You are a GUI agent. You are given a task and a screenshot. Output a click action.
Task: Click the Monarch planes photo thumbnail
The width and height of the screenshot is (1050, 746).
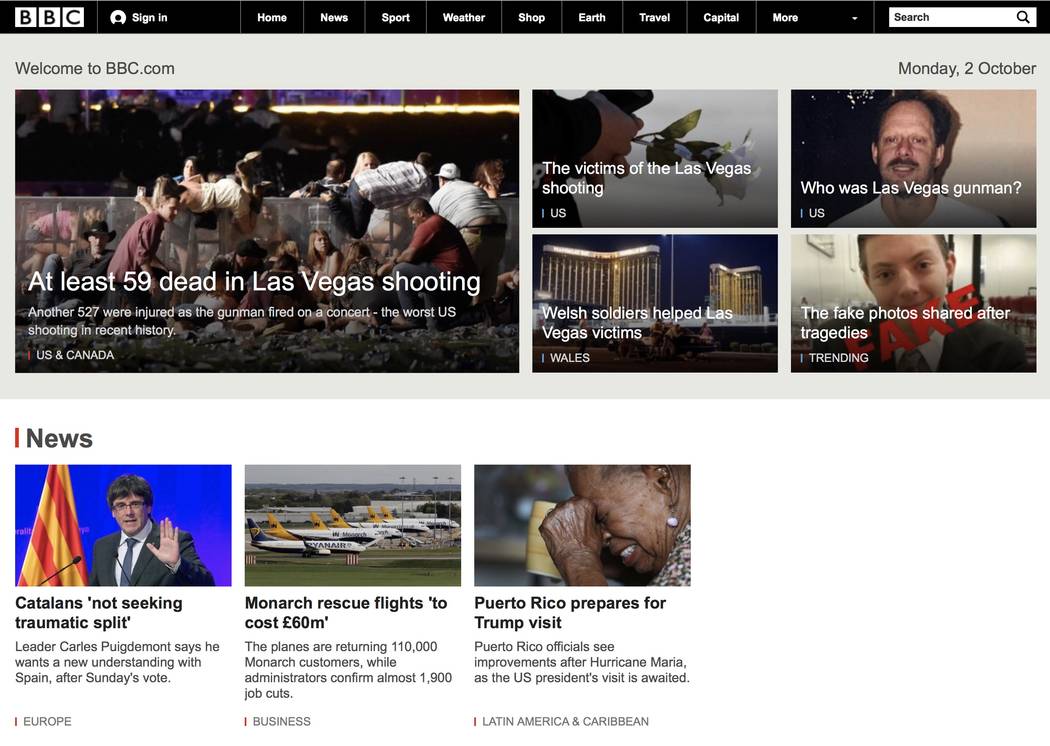(x=352, y=525)
